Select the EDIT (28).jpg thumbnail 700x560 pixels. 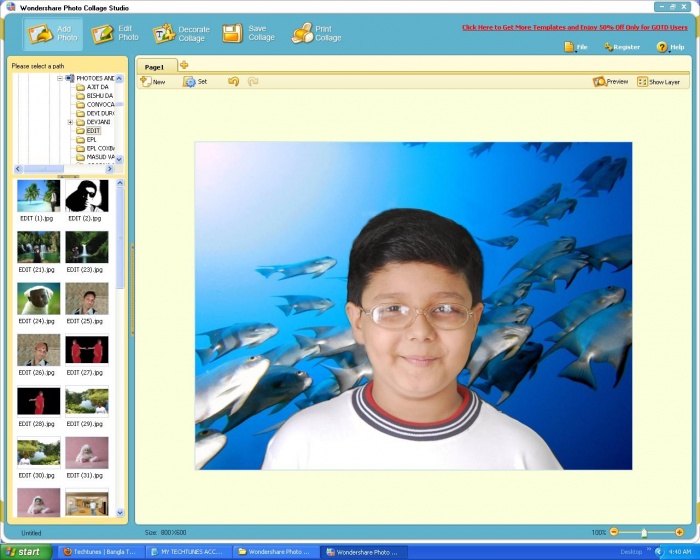(38, 401)
